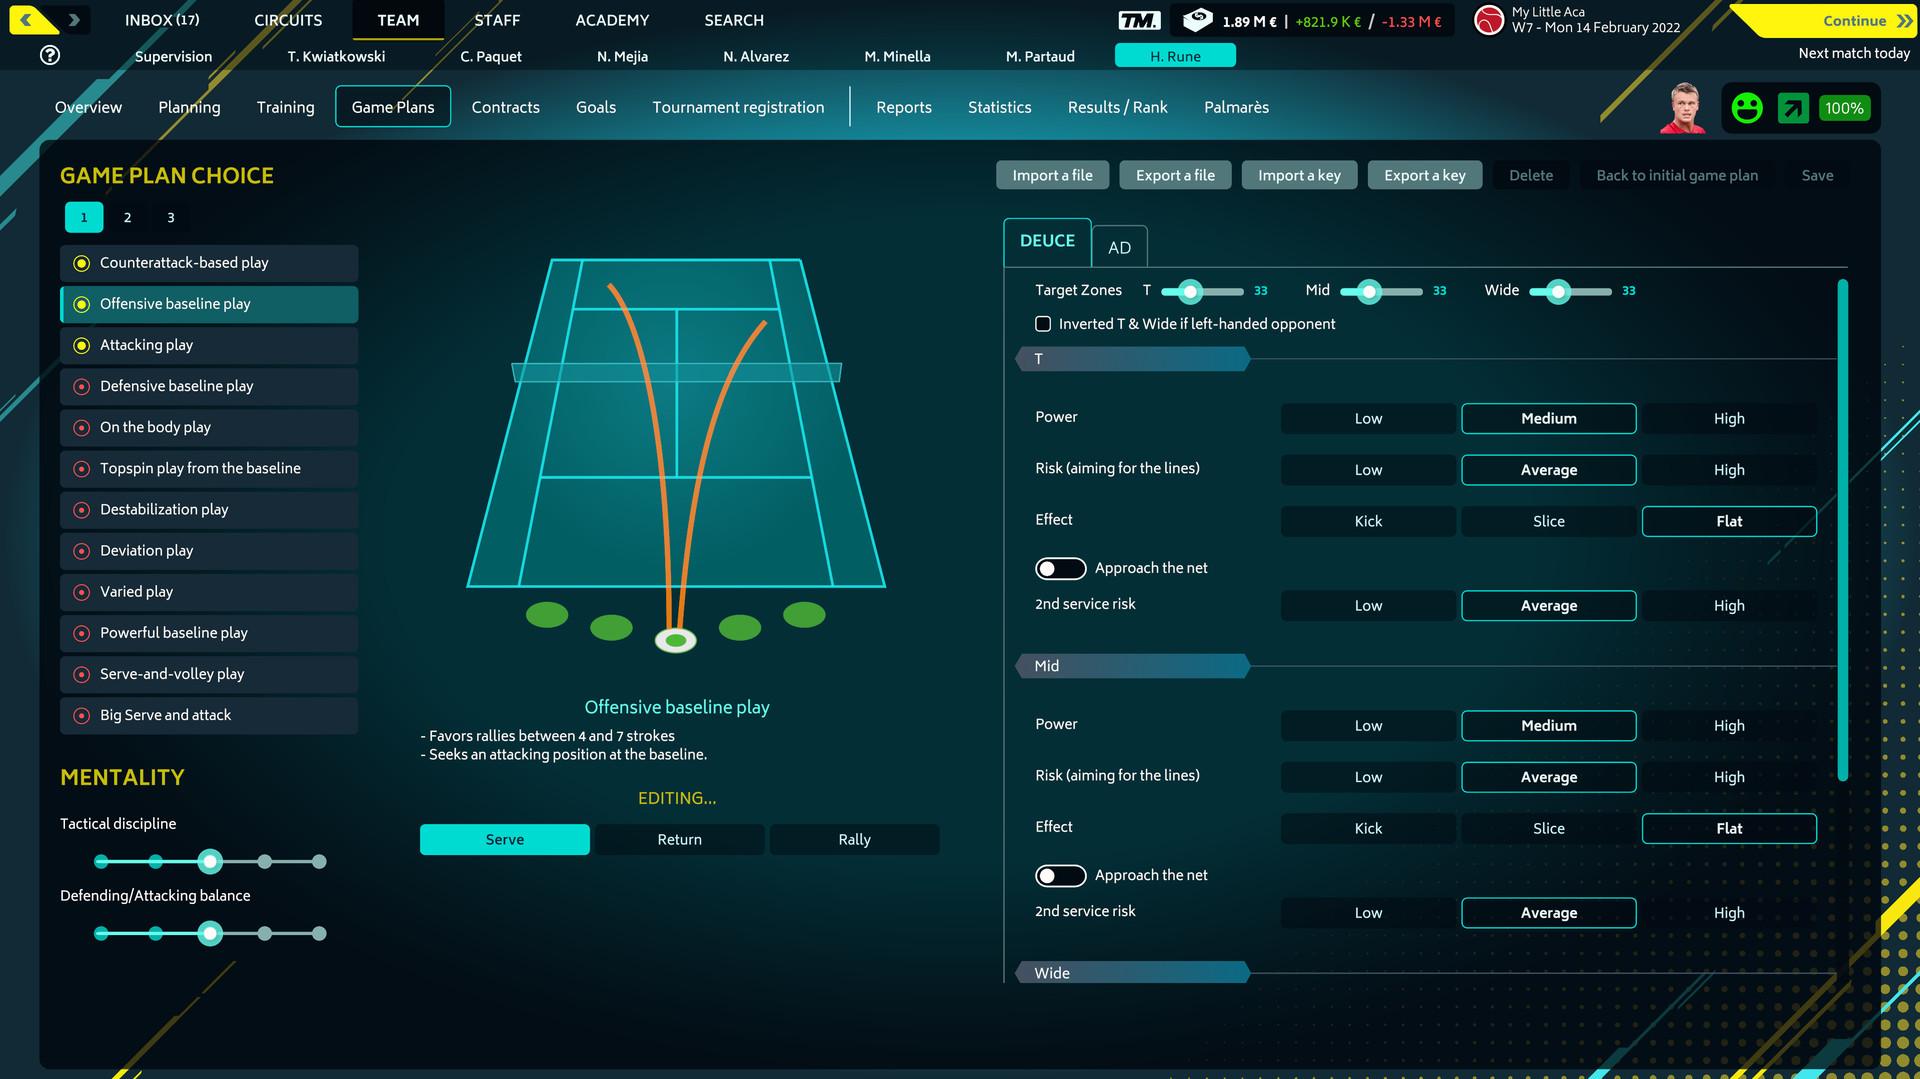Select the Counterattack-based play radio button
This screenshot has height=1079, width=1920.
click(x=82, y=262)
